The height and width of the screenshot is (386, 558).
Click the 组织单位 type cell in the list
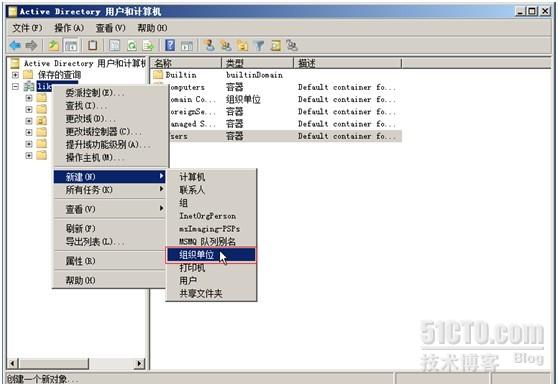tap(243, 99)
